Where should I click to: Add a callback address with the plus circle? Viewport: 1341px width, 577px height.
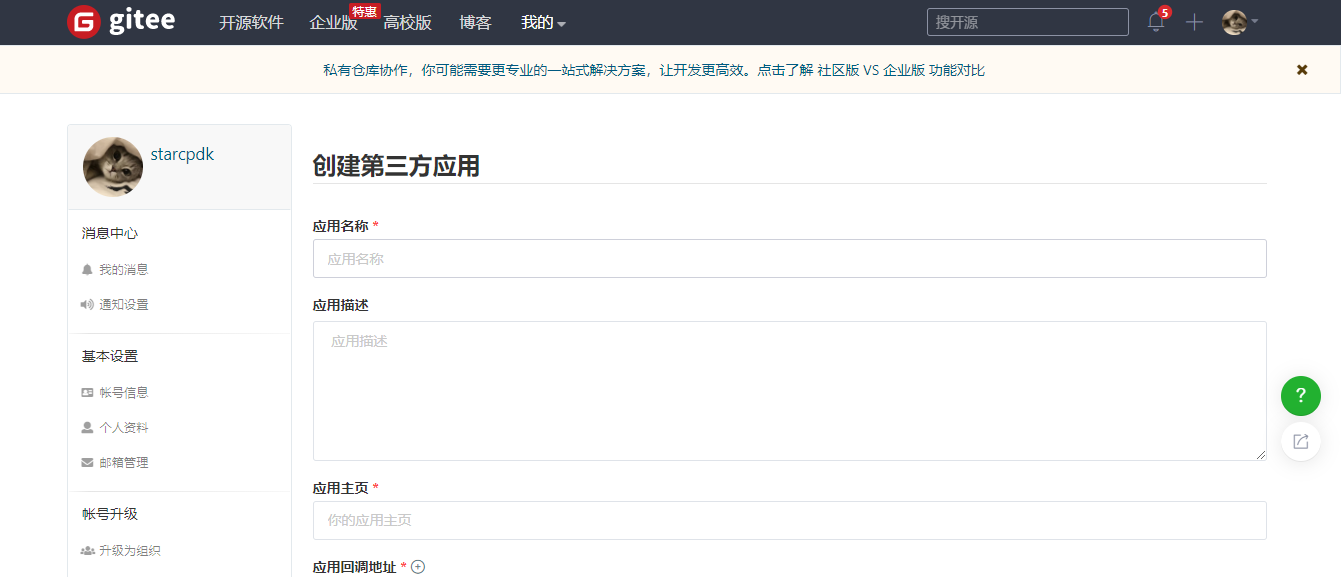pyautogui.click(x=418, y=567)
